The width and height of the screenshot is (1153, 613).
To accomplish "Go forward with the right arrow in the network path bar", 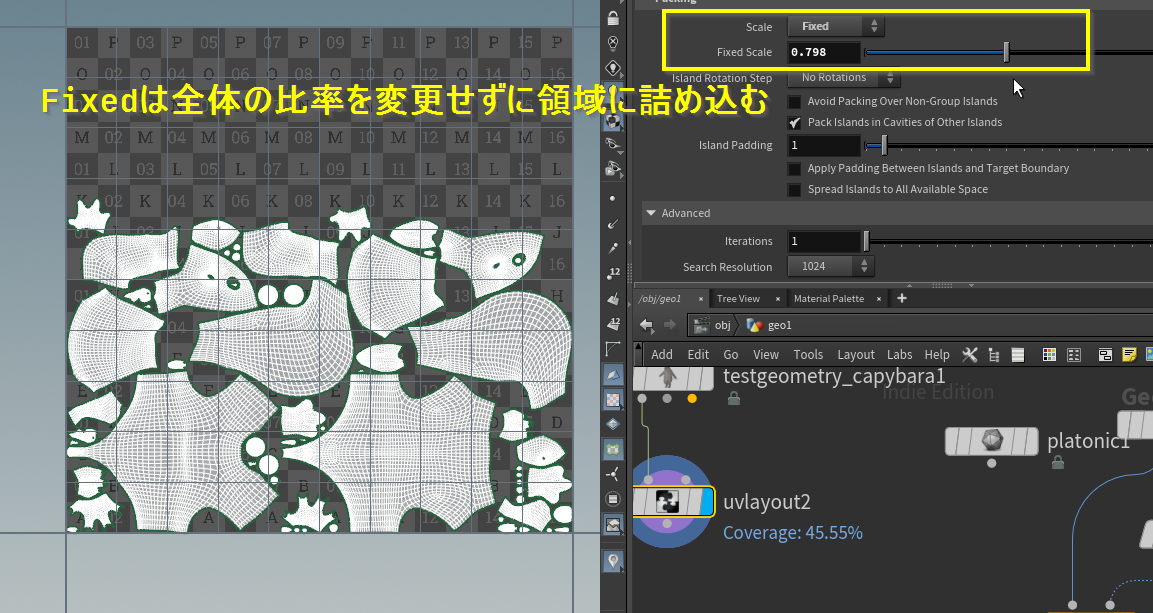I will click(670, 325).
